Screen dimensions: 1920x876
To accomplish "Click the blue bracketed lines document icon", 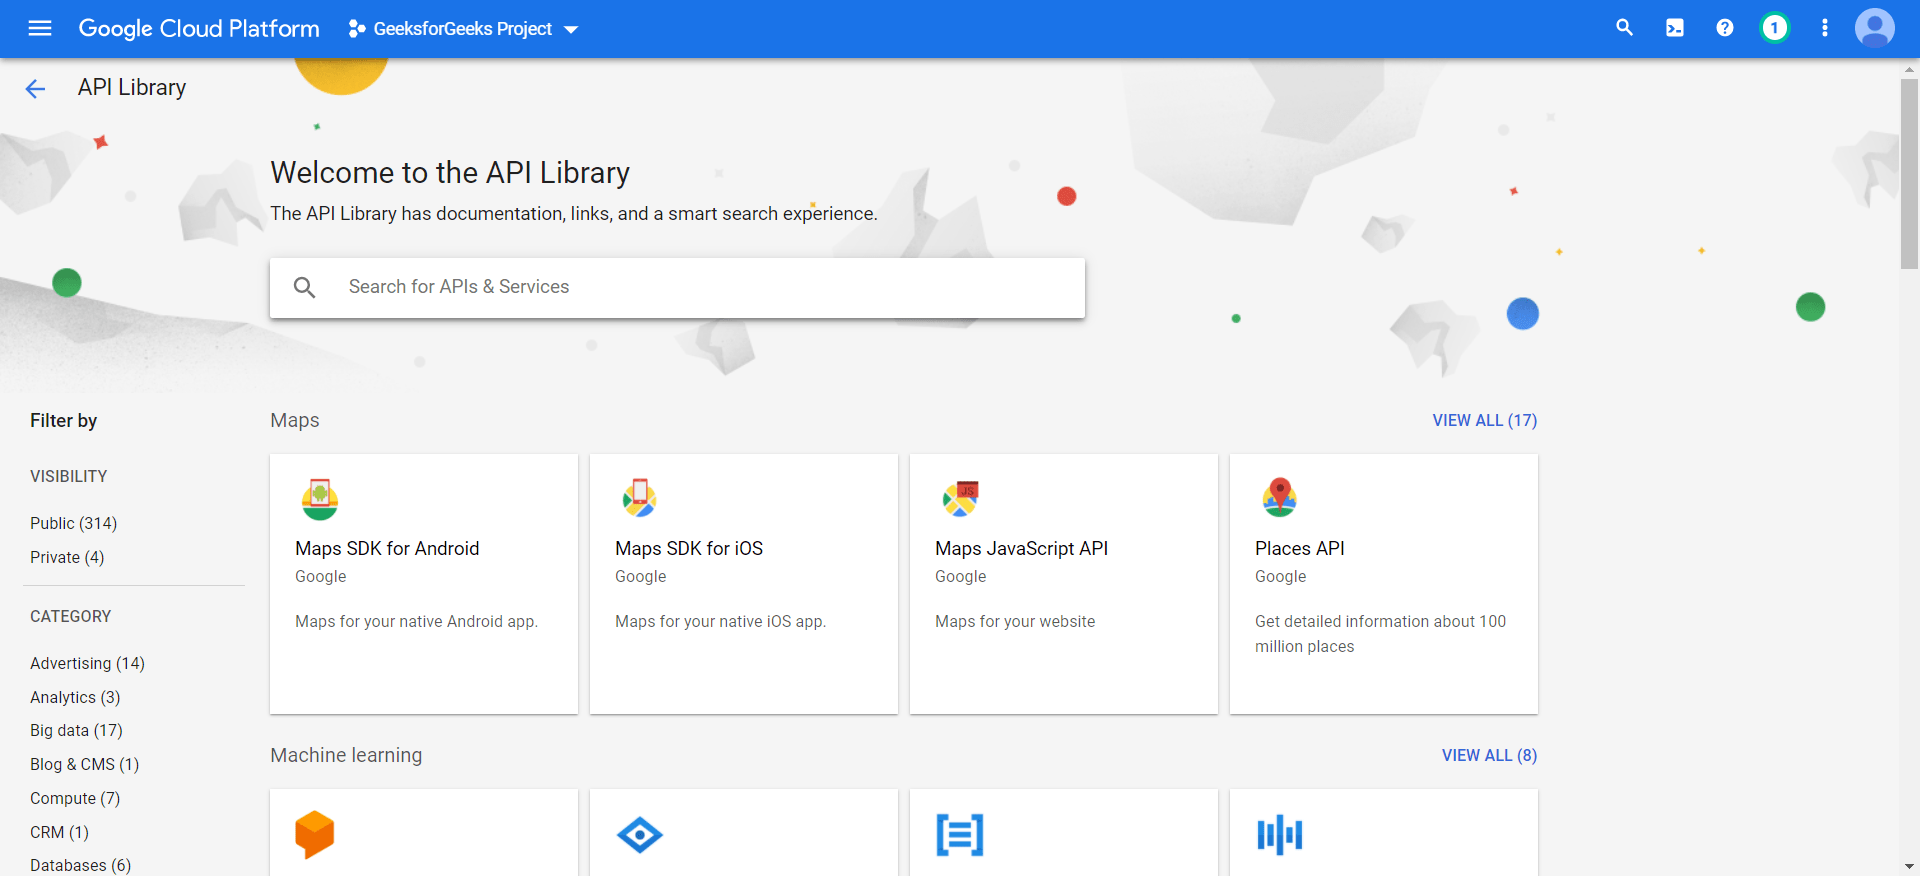I will 960,835.
